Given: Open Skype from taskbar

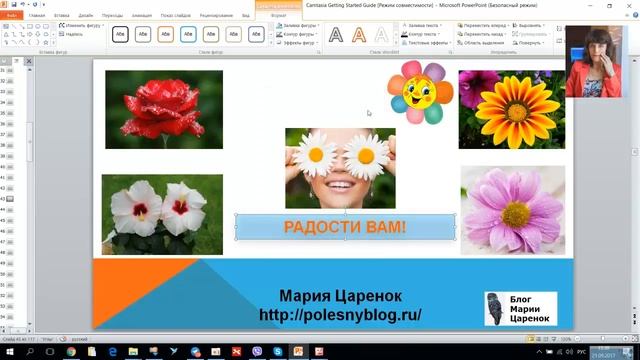Looking at the screenshot, I should [x=278, y=351].
